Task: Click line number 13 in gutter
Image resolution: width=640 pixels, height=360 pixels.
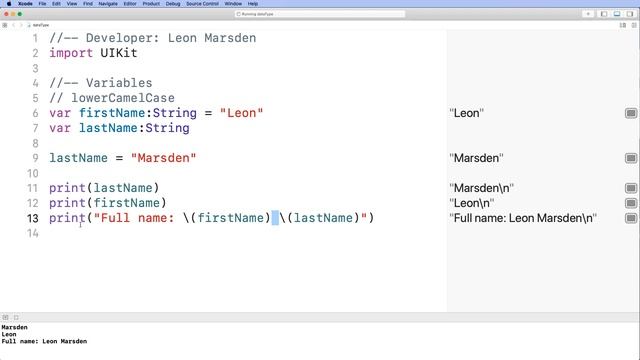Action: coord(33,218)
